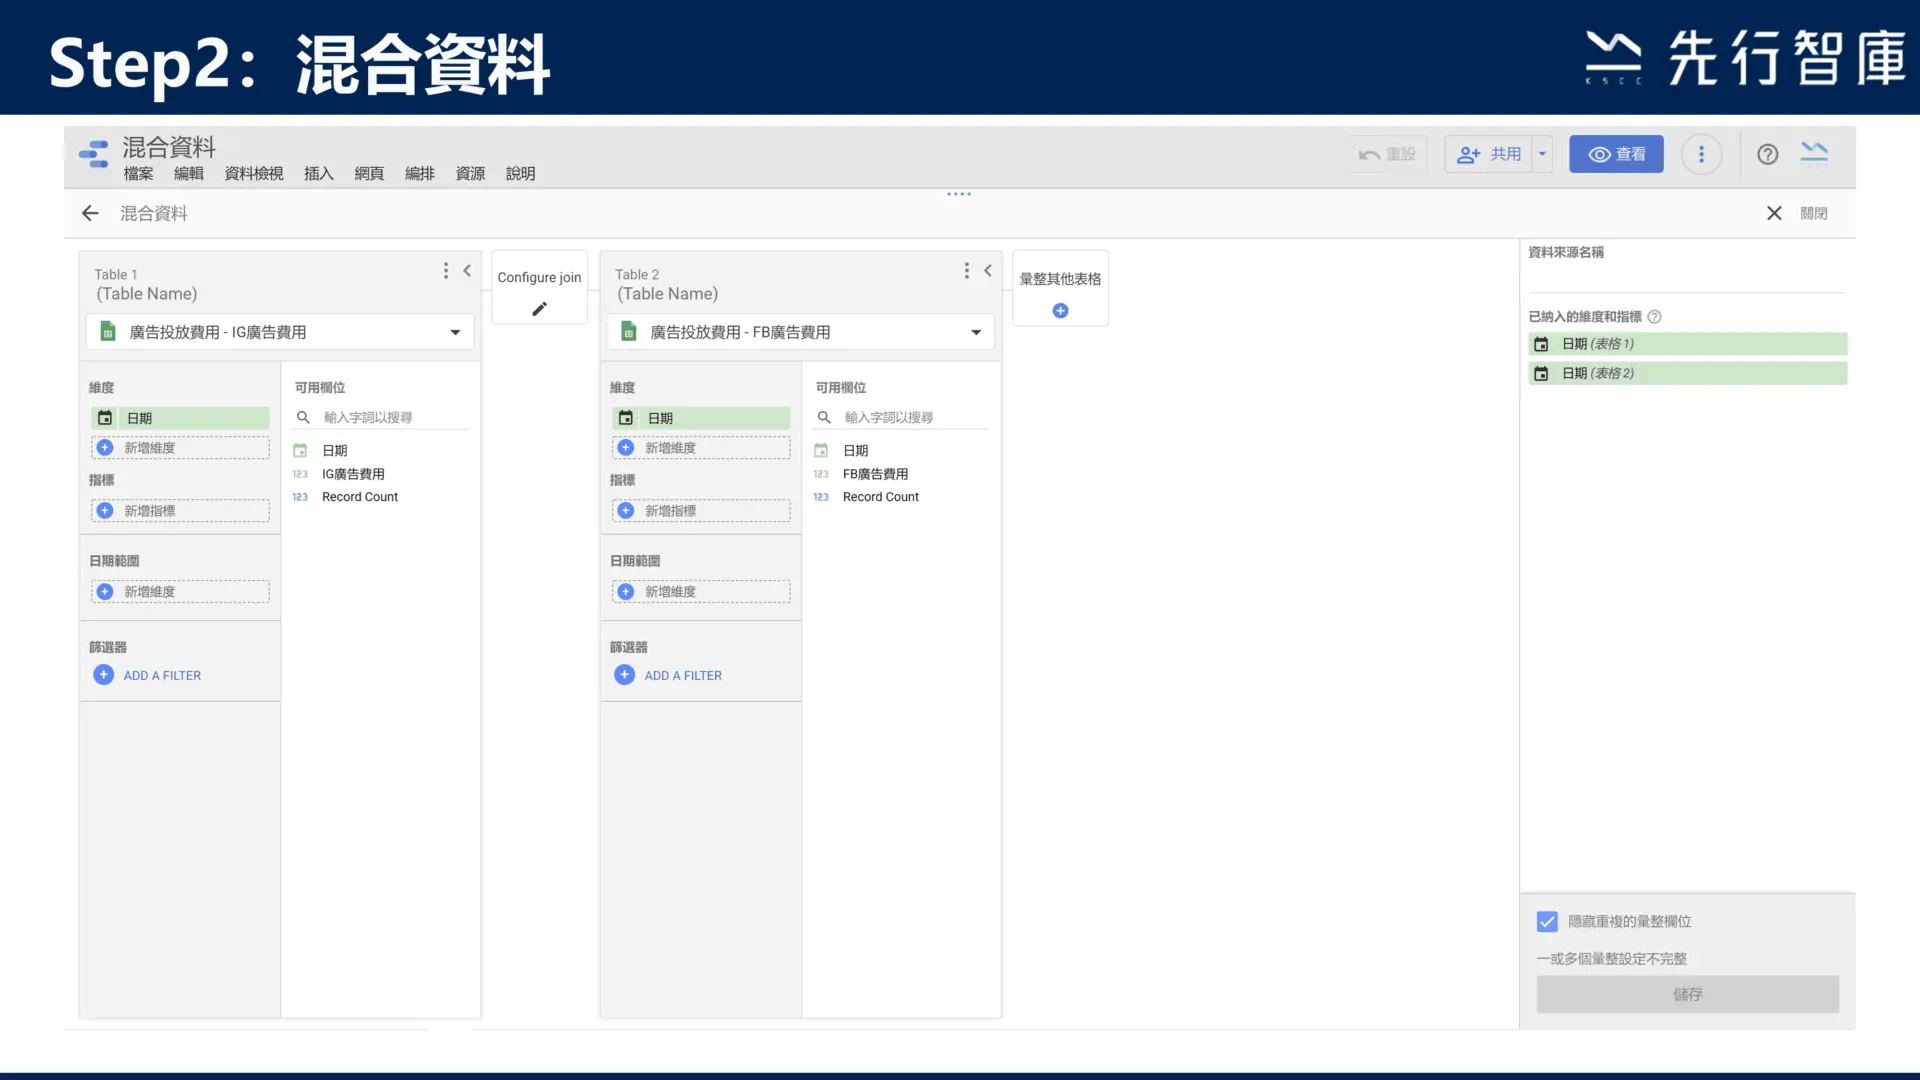Viewport: 1920px width, 1080px height.
Task: Open the 資源 menu
Action: coord(470,174)
